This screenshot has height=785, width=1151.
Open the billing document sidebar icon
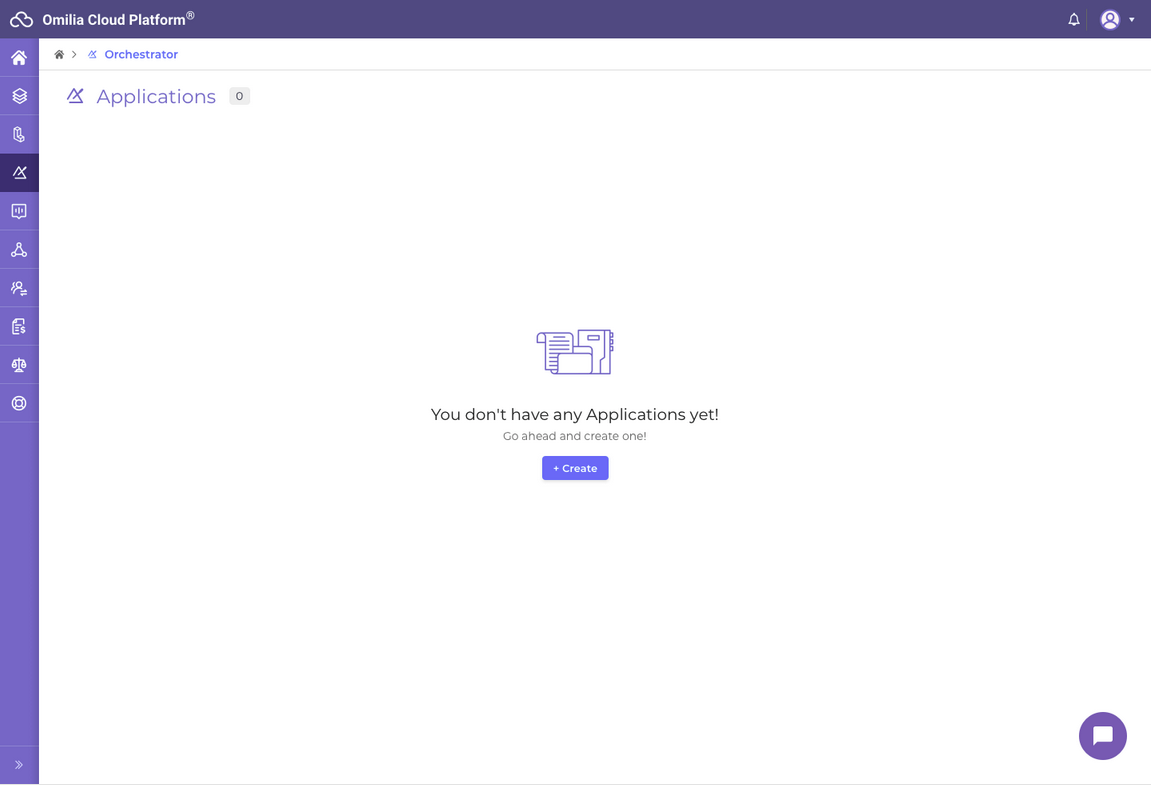tap(19, 326)
